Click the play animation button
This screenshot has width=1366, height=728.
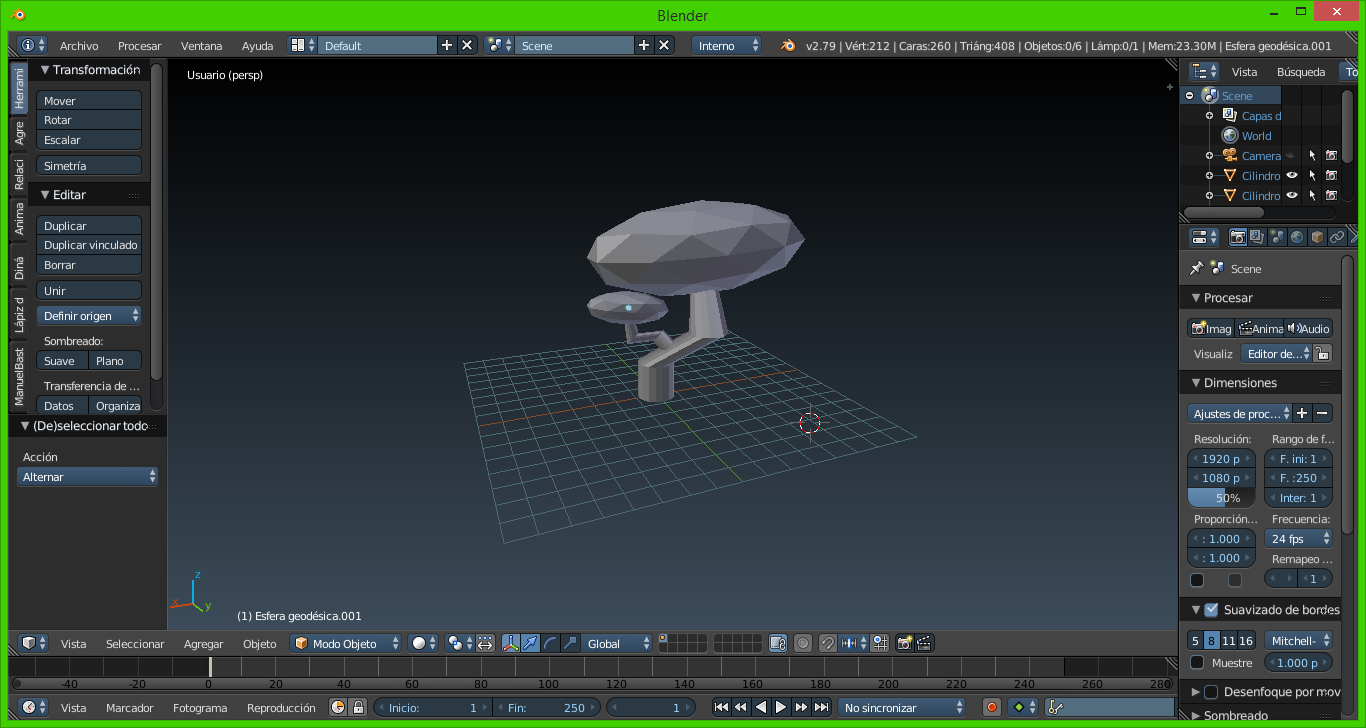tap(781, 707)
